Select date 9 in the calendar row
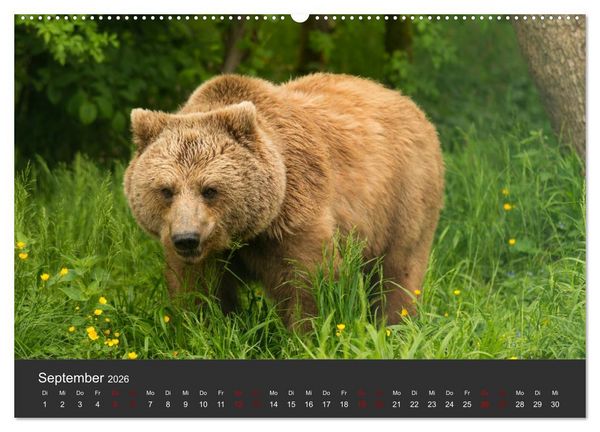The width and height of the screenshot is (600, 432). [186, 404]
